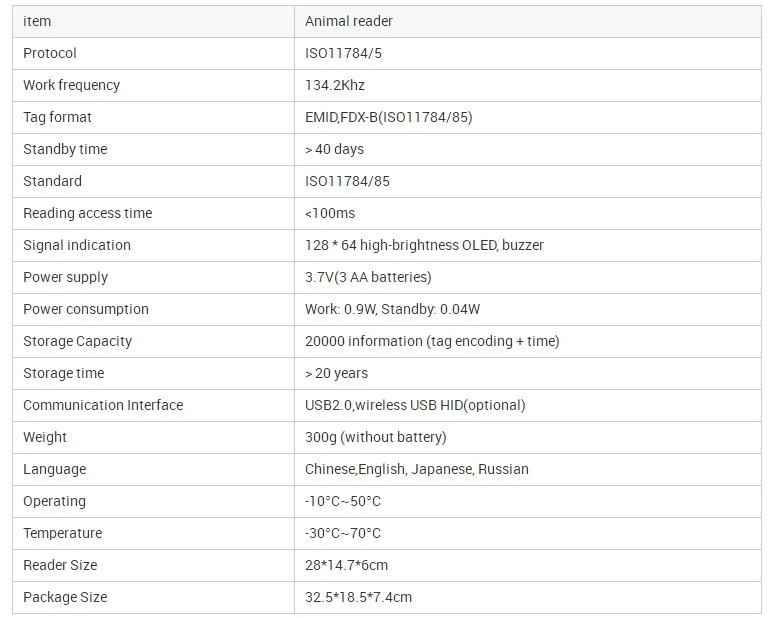Click the 'Tag format' row label
The image size is (768, 618).
pyautogui.click(x=57, y=117)
